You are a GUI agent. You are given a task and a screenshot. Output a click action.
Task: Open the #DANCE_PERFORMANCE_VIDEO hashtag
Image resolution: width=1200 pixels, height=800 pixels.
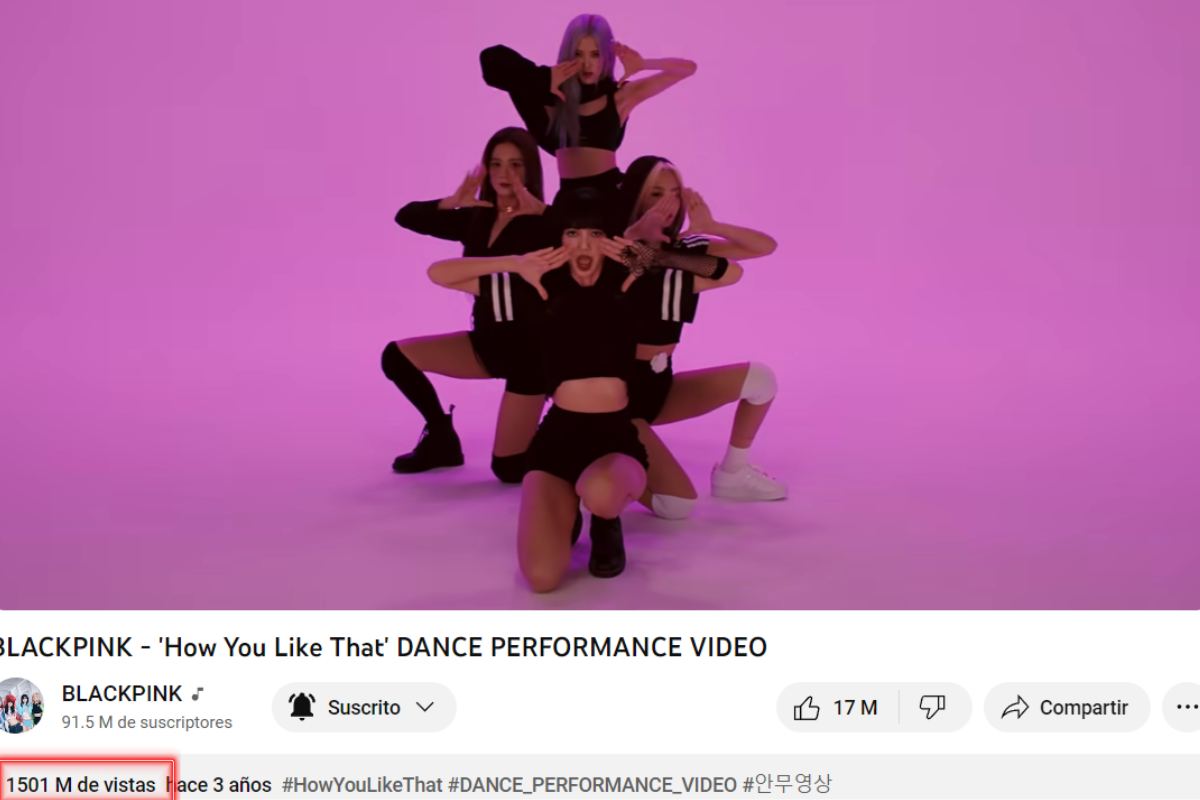tap(593, 785)
